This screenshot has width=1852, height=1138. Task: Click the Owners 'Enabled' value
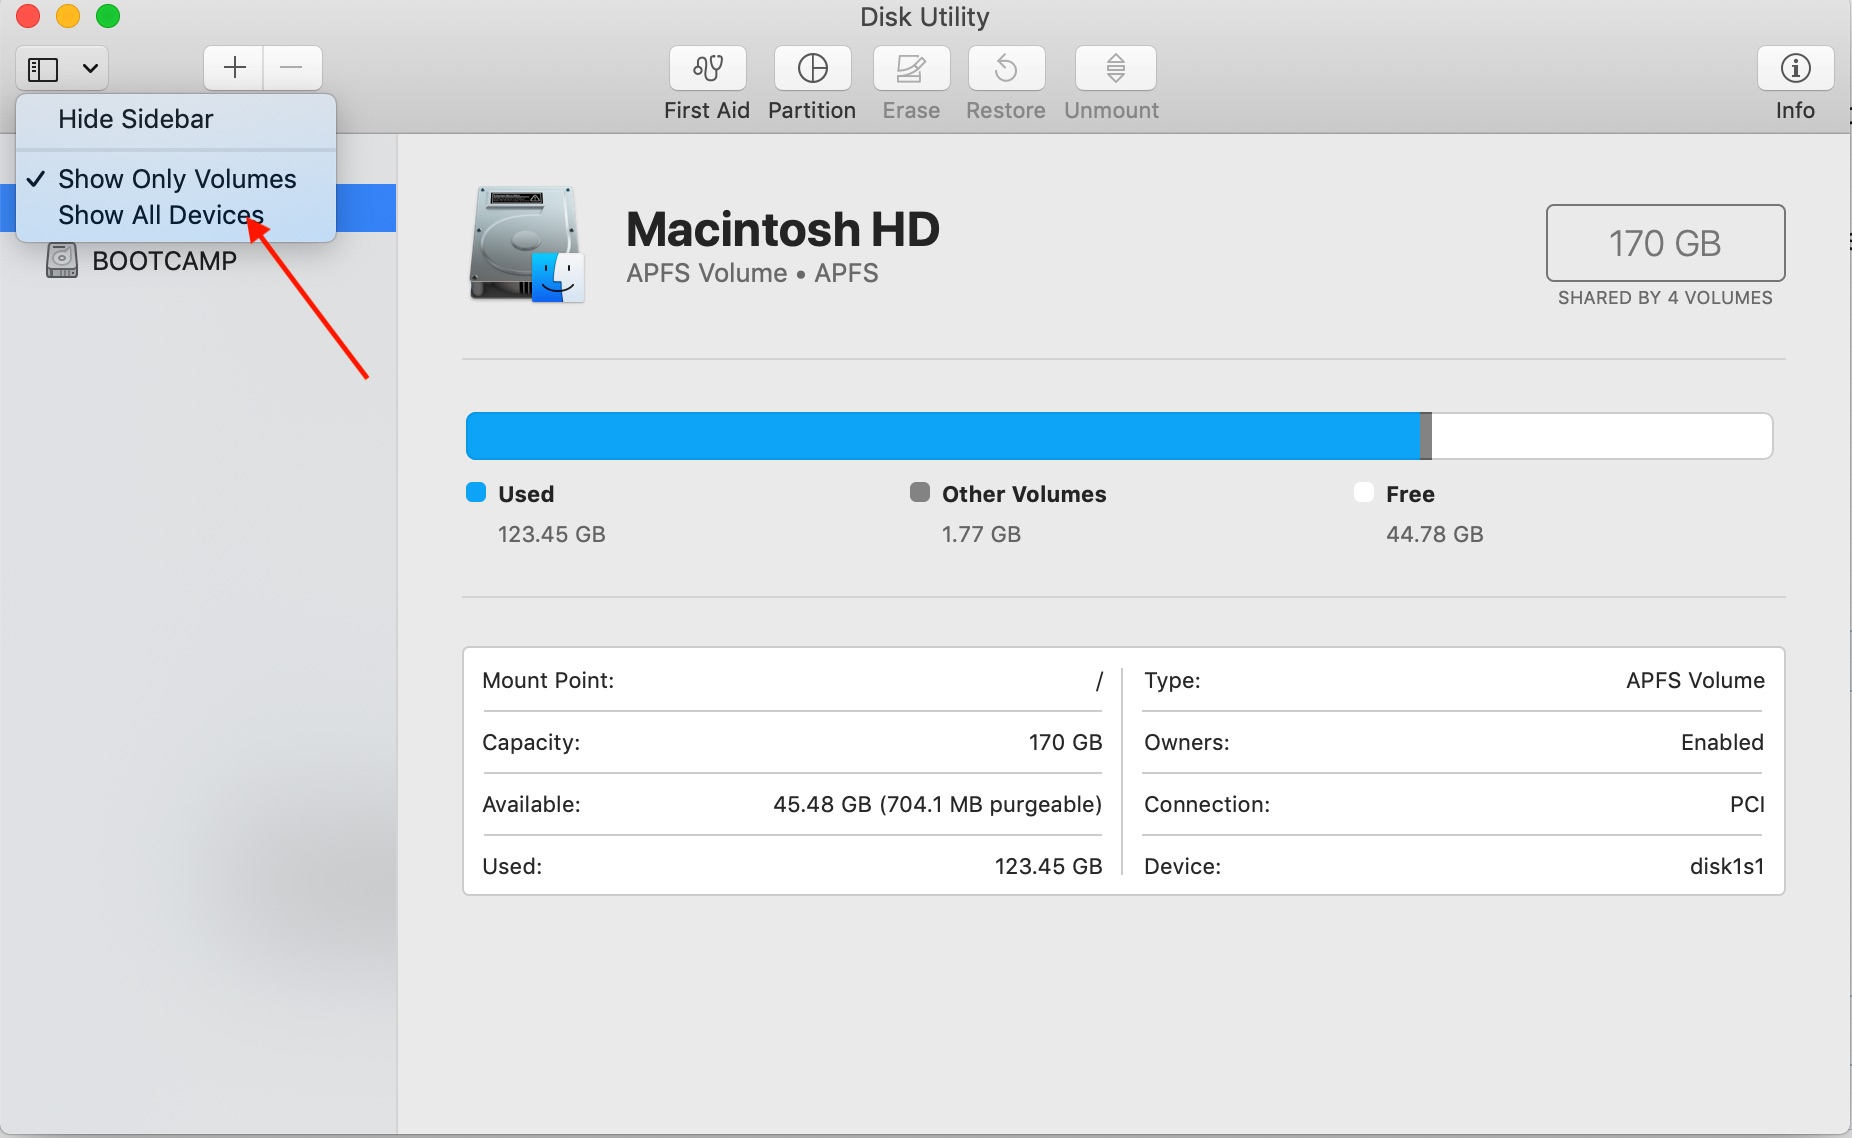pyautogui.click(x=1722, y=742)
